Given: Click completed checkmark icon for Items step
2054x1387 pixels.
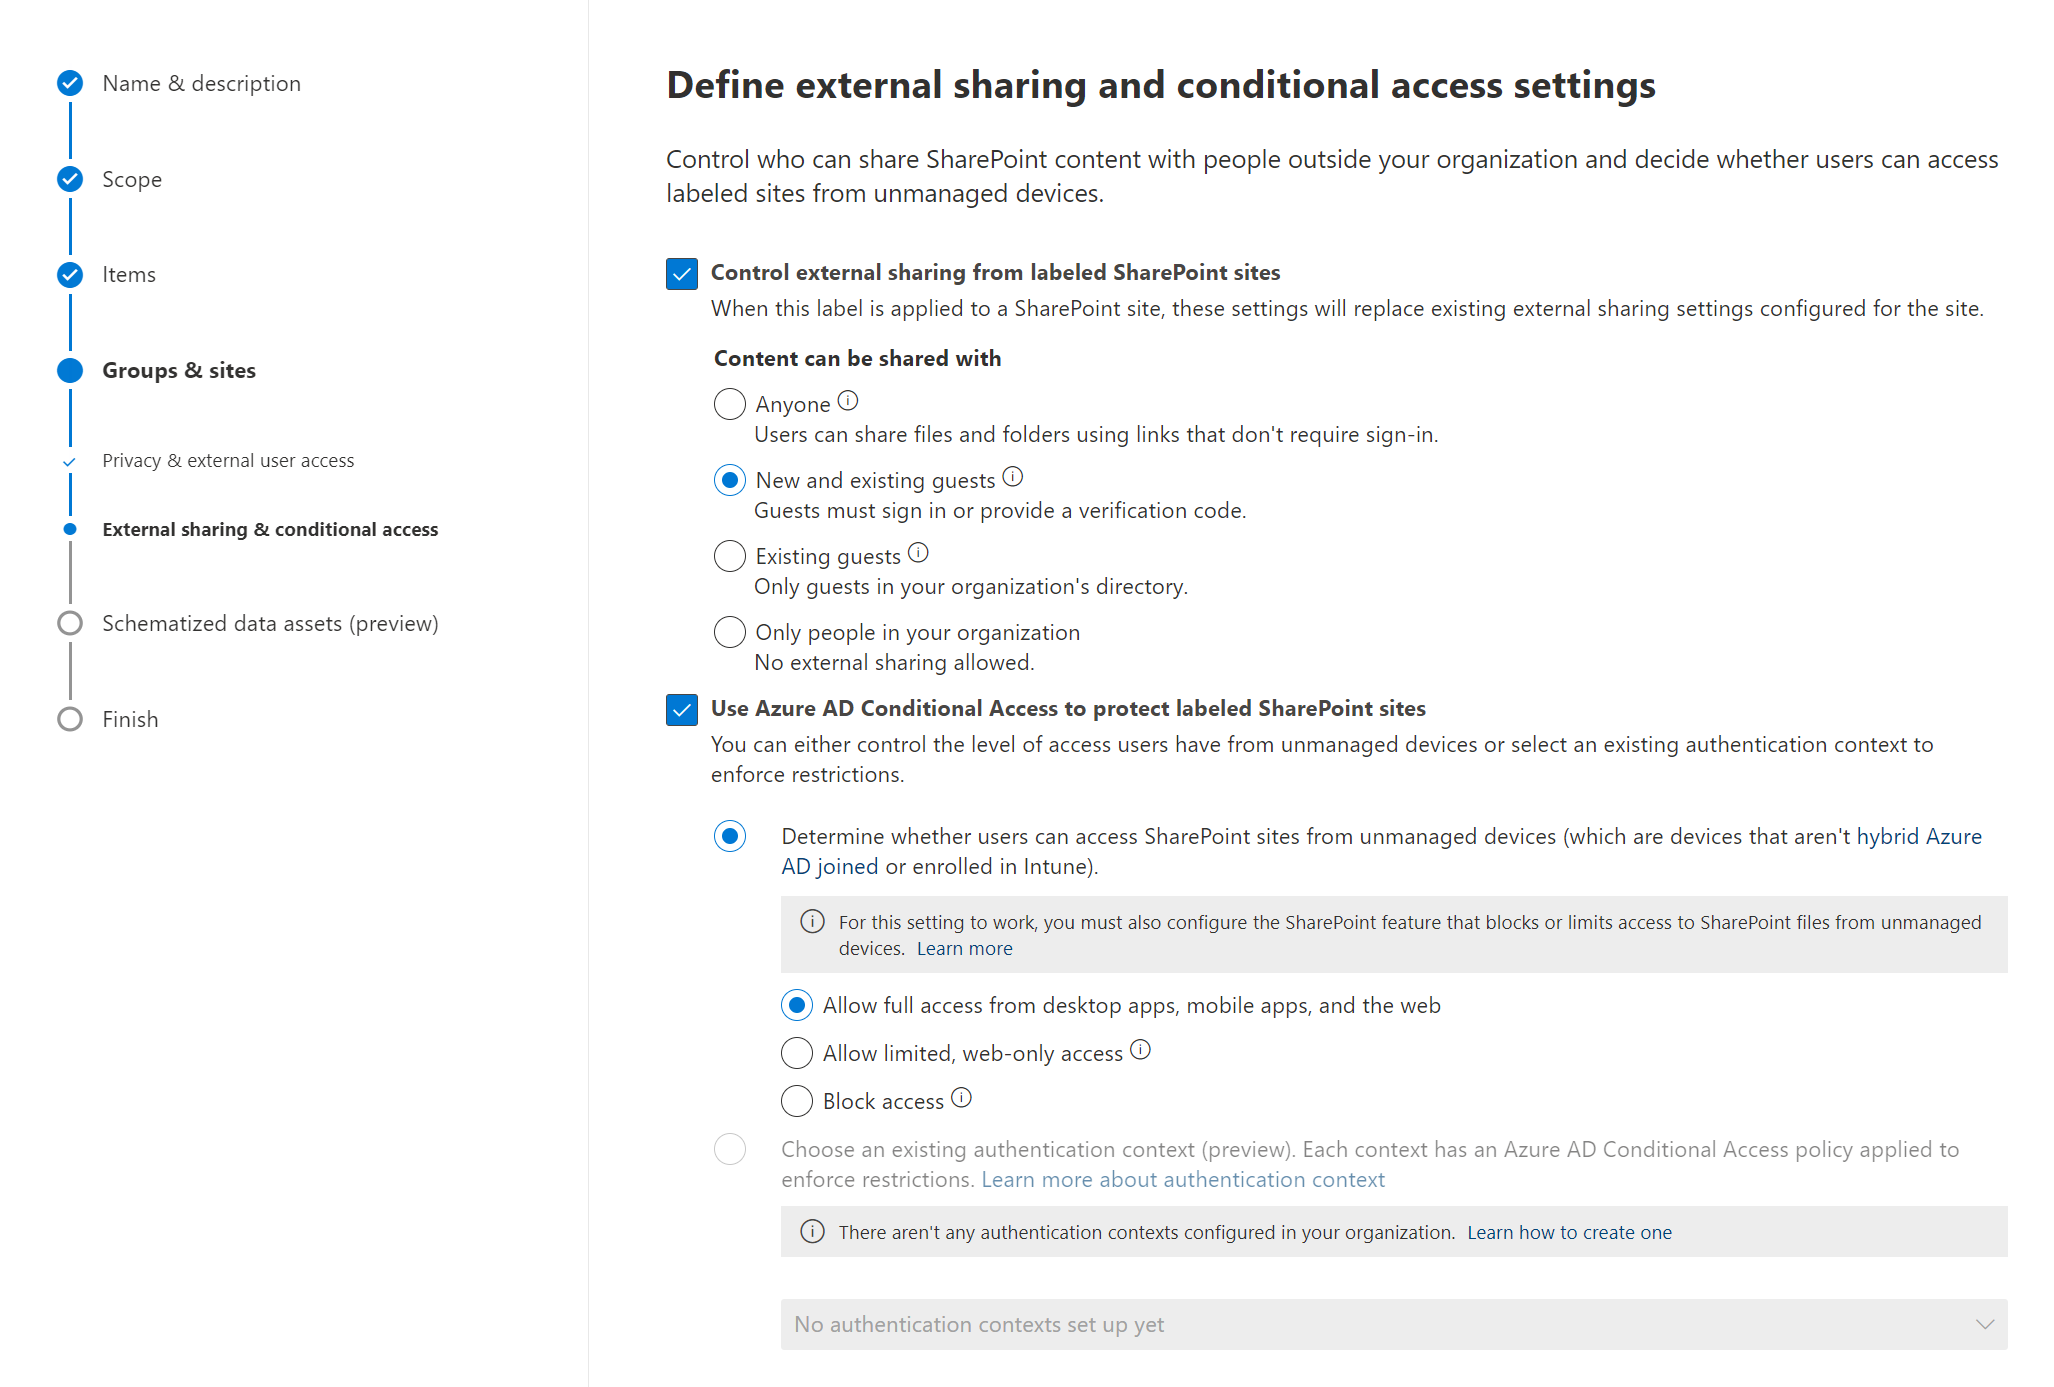Looking at the screenshot, I should pyautogui.click(x=70, y=275).
